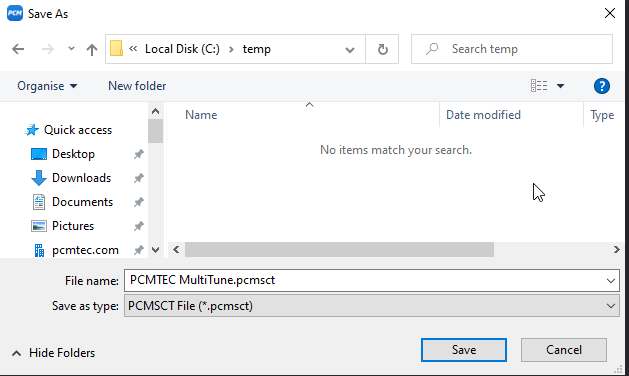Click the Change your view icon
Viewport: 629px width, 376px height.
coord(539,86)
